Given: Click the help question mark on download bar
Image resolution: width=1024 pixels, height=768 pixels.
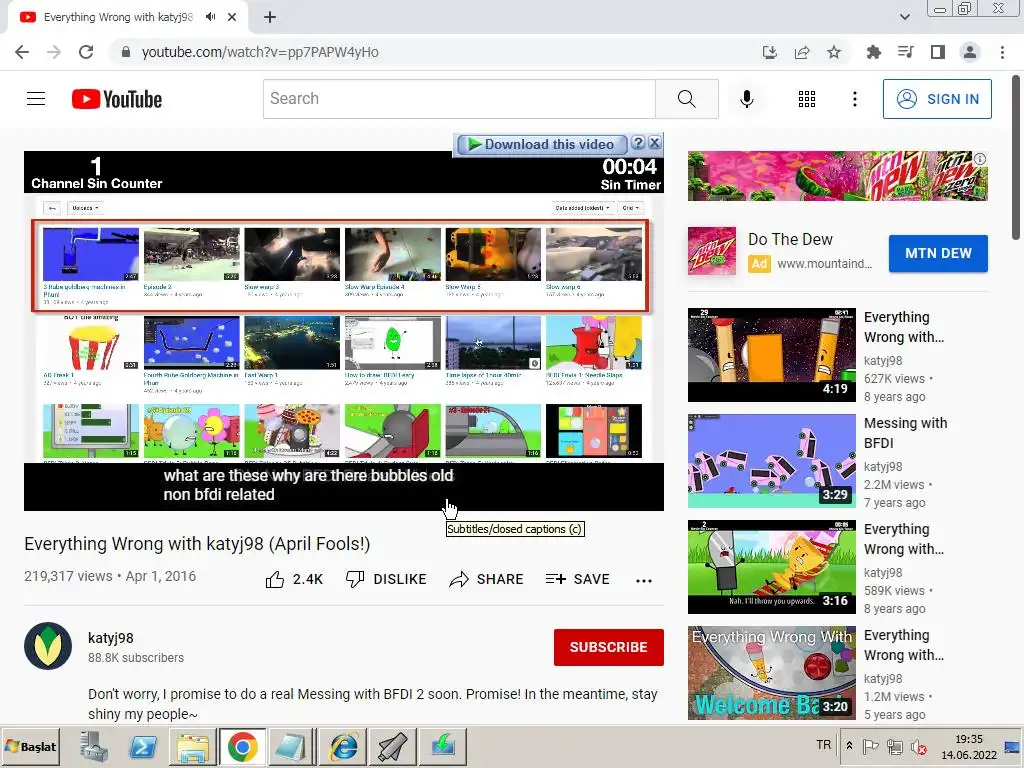Looking at the screenshot, I should (x=638, y=143).
